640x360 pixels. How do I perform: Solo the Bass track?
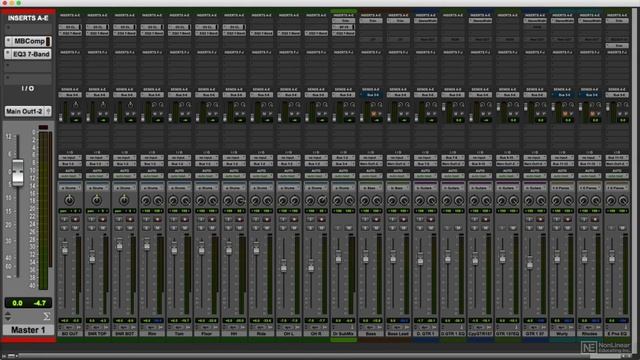(365, 228)
